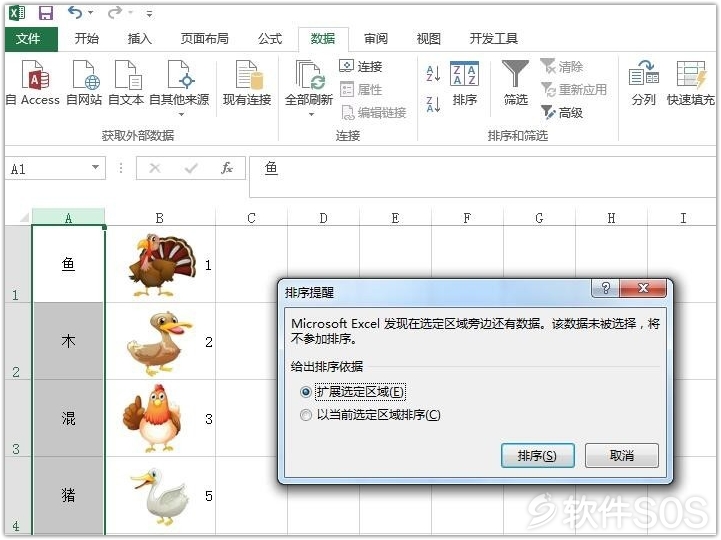Click the Select All corner triangle
Screen dimensions: 721x540
(x=23, y=217)
